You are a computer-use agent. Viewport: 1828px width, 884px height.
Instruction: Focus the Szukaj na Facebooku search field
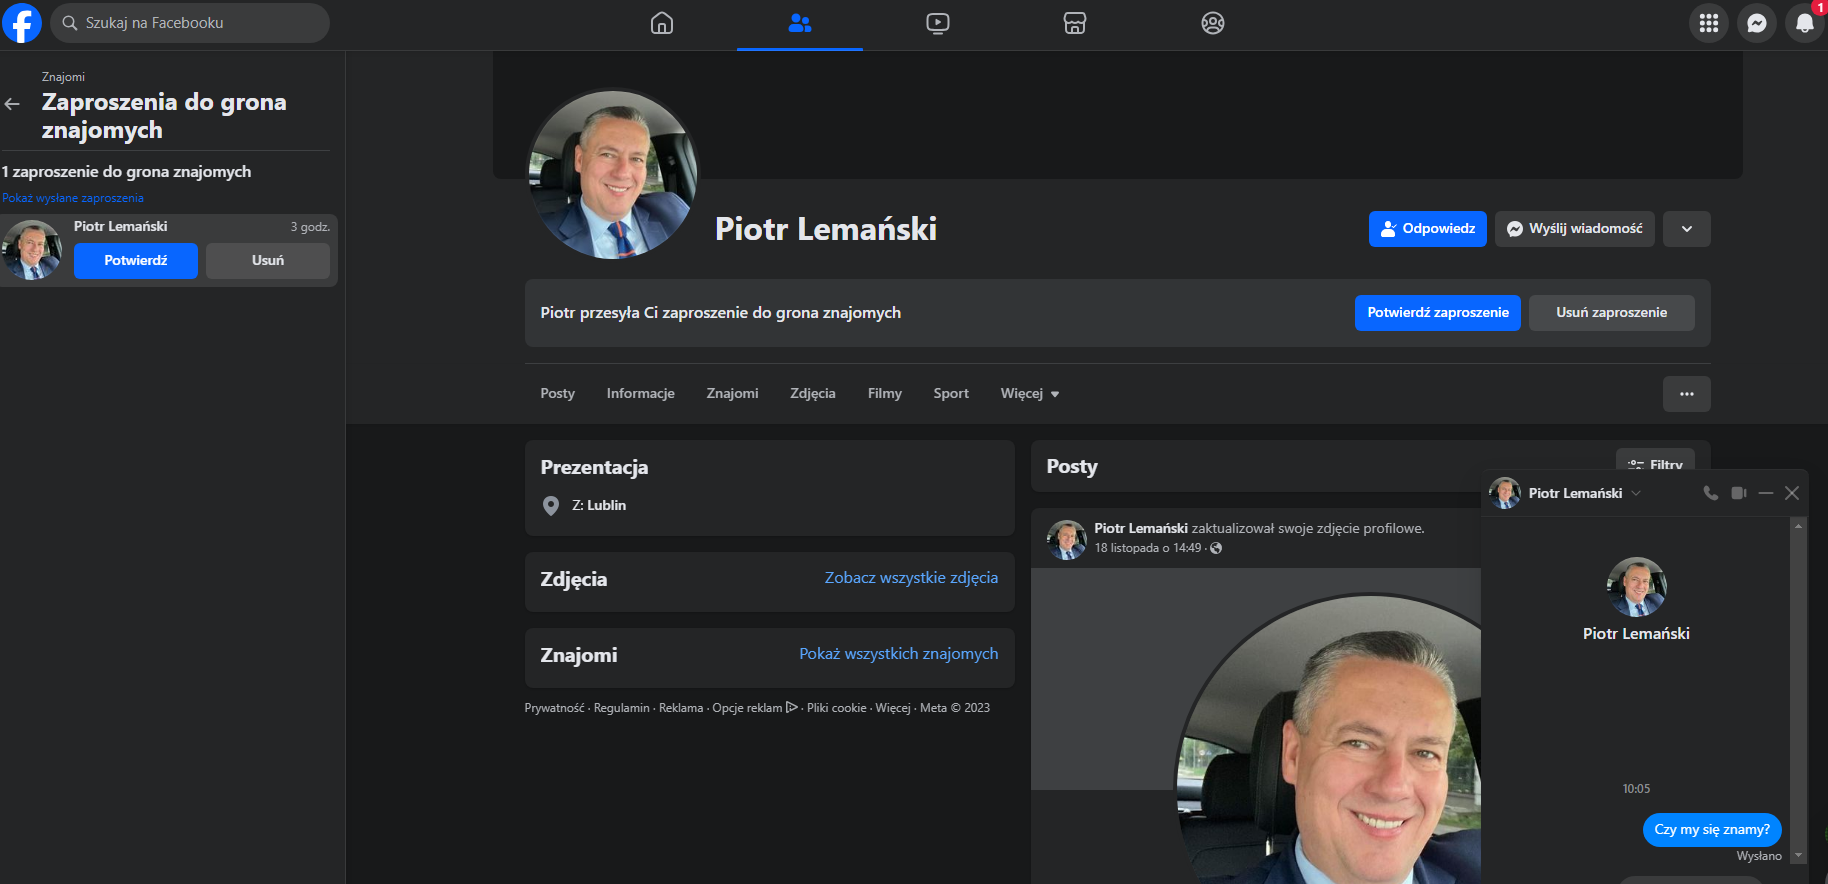pos(190,23)
